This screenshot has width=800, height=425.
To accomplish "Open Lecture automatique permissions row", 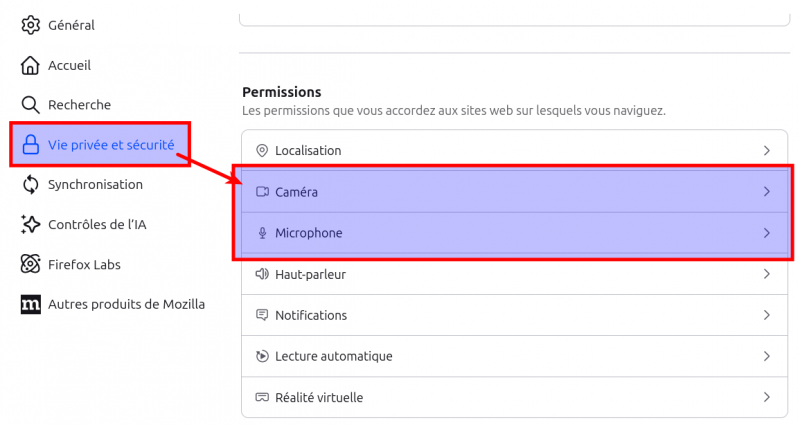I will click(333, 356).
